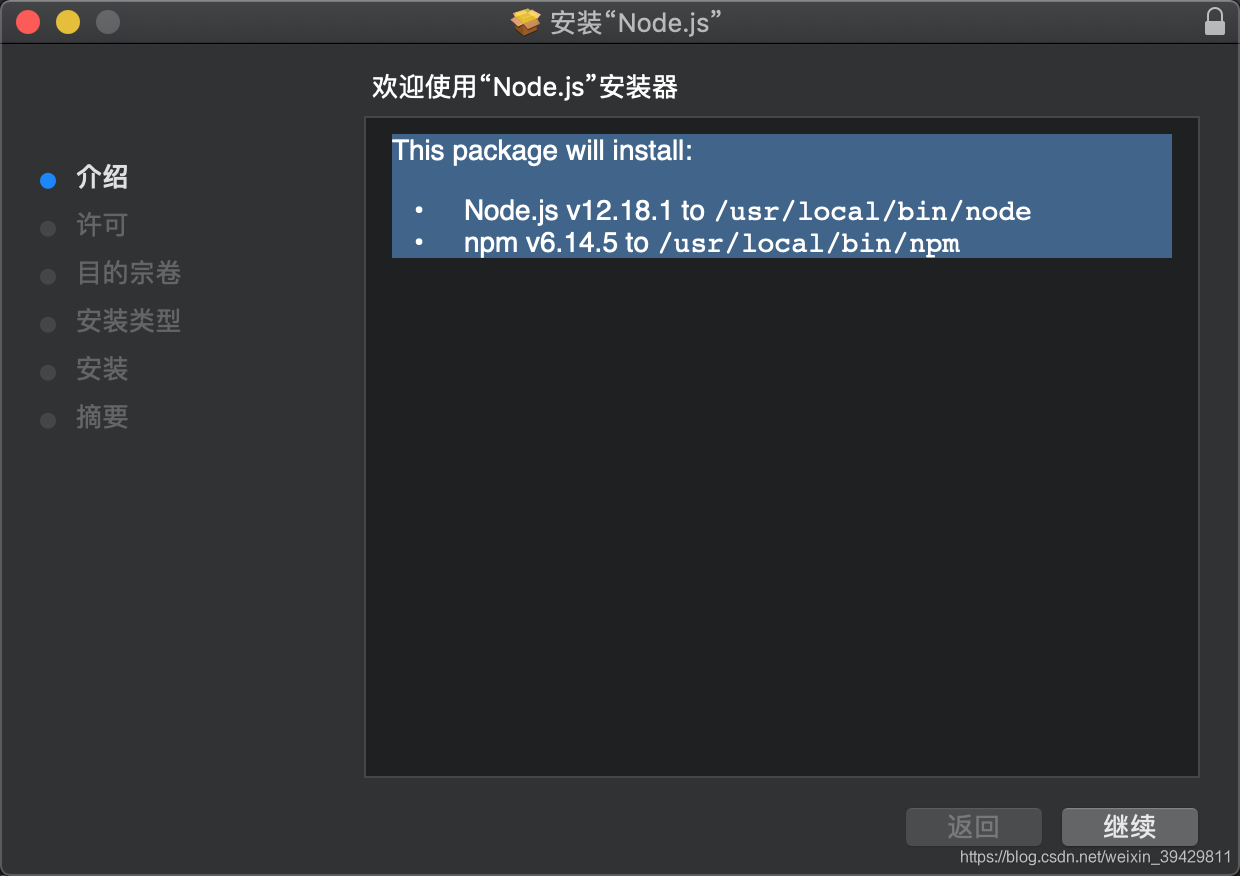
Task: Select the 许可 step in sidebar
Action: [x=102, y=226]
